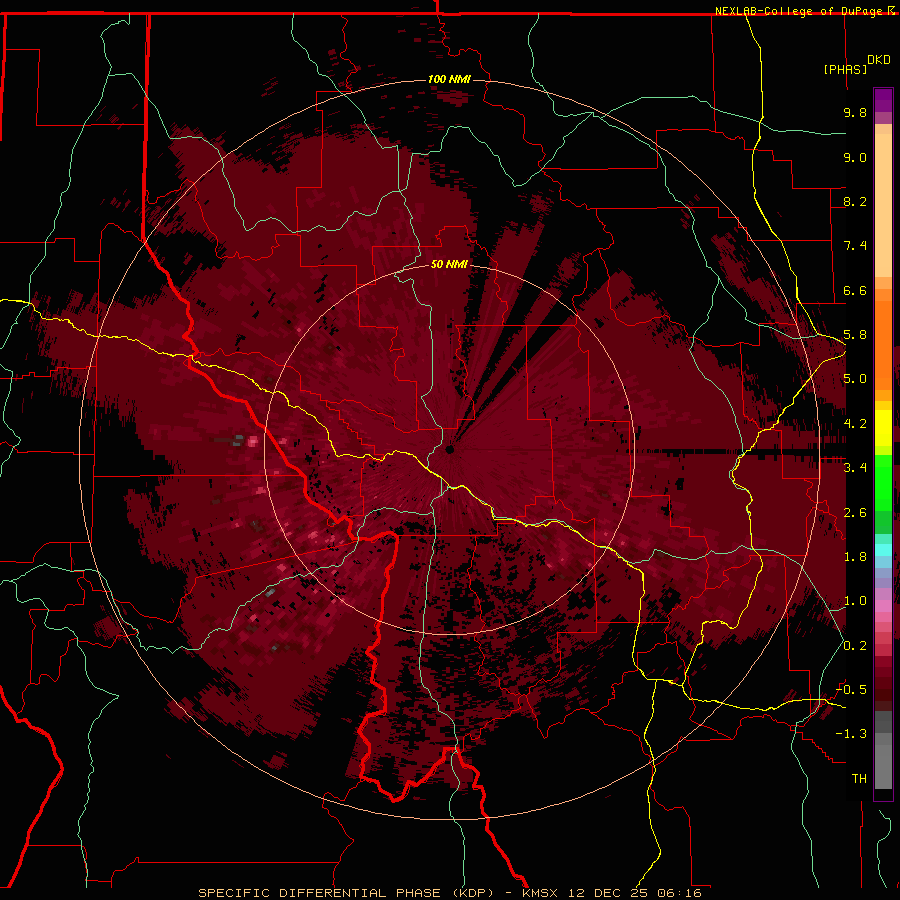The image size is (900, 900).
Task: Click the -0.5 value on color scale
Action: coord(851,690)
